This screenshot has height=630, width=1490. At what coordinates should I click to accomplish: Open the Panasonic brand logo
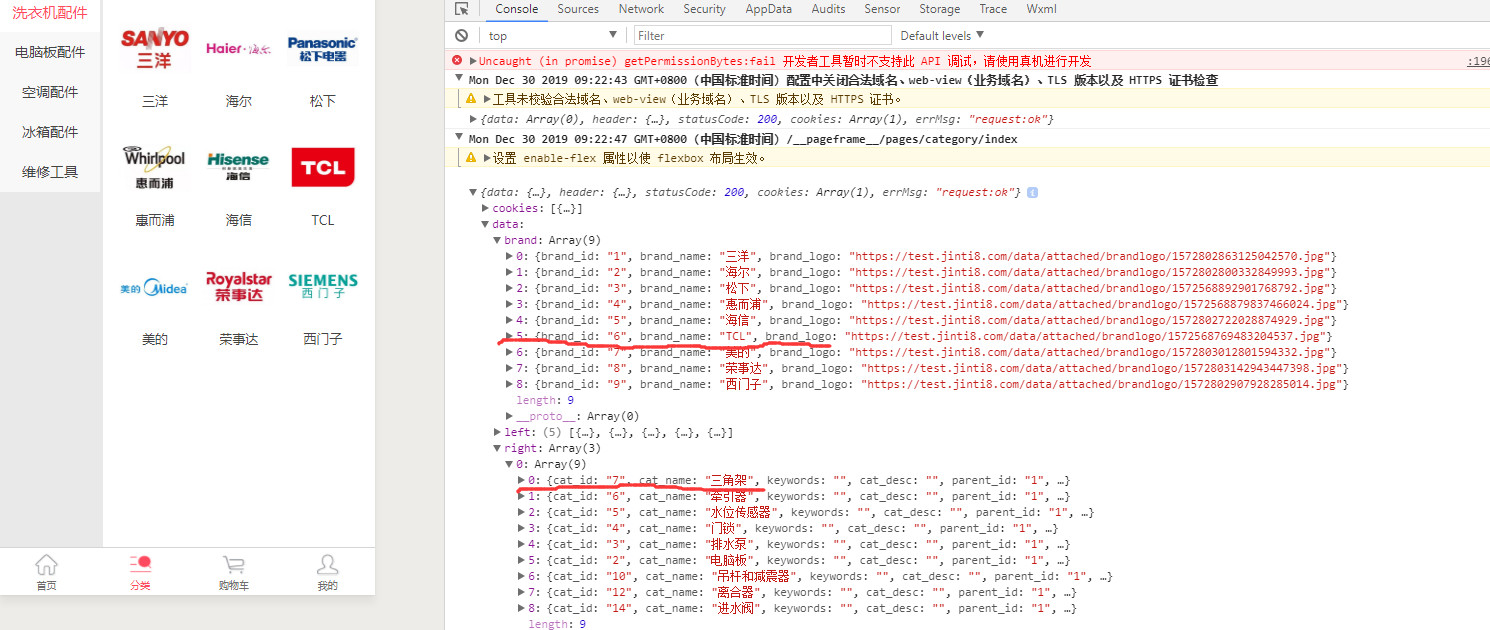pyautogui.click(x=322, y=49)
